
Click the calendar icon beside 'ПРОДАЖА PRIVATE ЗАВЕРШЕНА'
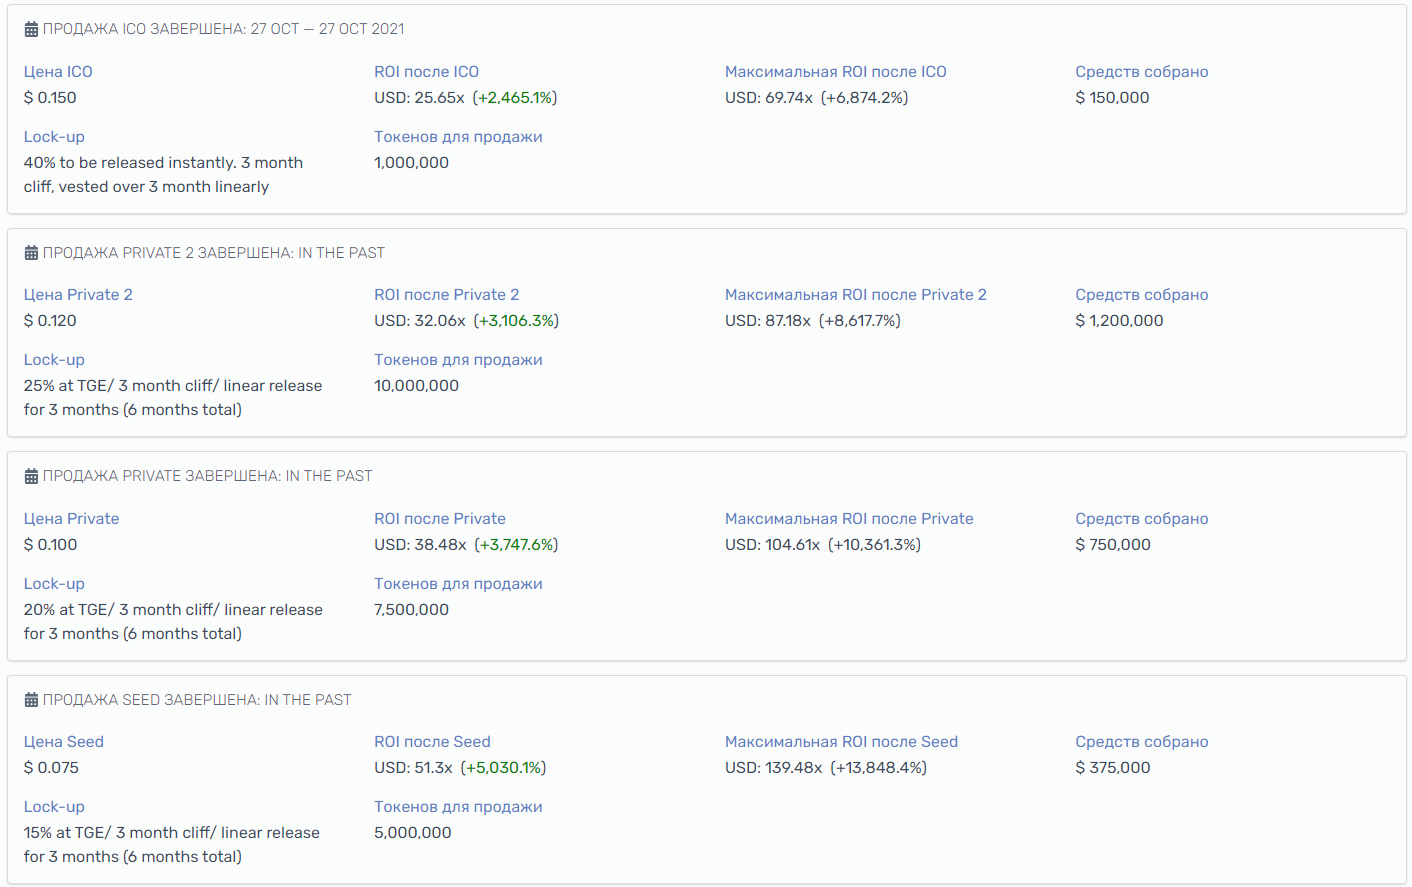pos(31,476)
